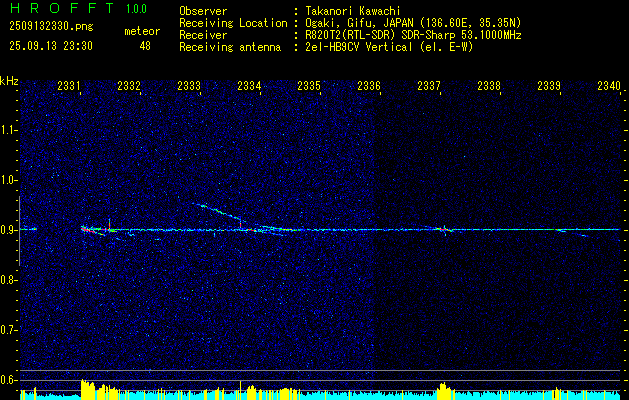Click the time axis label "2338"
Image resolution: width=629 pixels, height=400 pixels.
coord(489,85)
